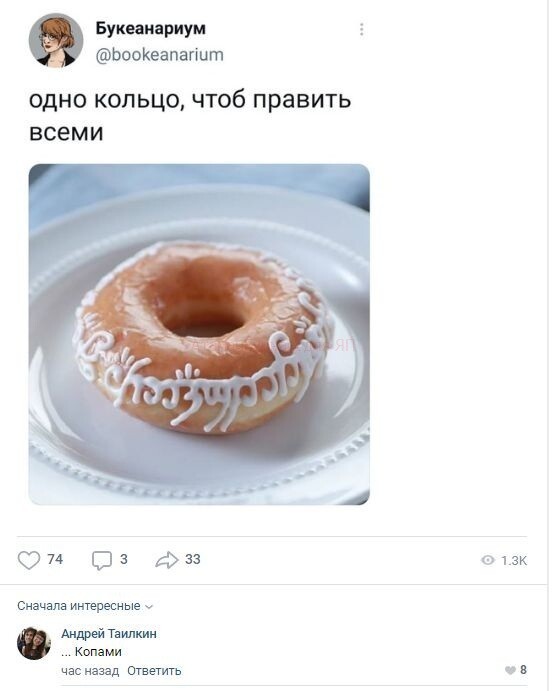553x691 pixels.
Task: Click the 33 shares count
Action: pyautogui.click(x=193, y=559)
